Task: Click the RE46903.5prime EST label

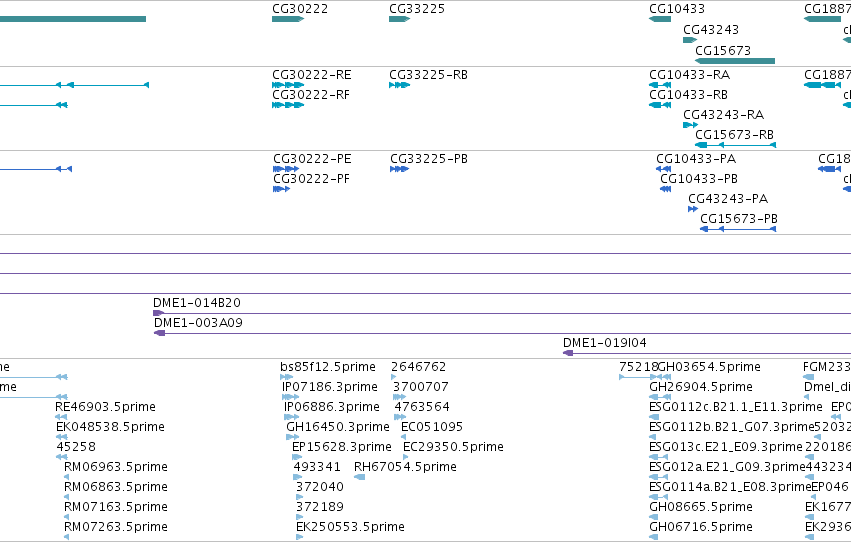Action: tap(105, 407)
